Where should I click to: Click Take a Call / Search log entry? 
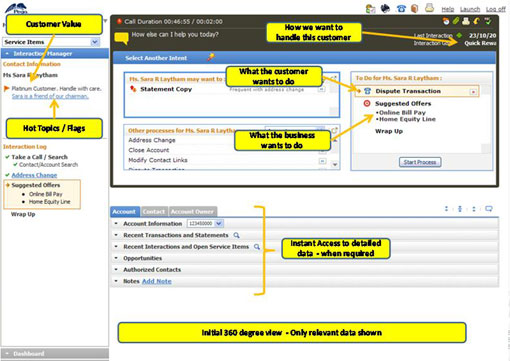pos(39,157)
